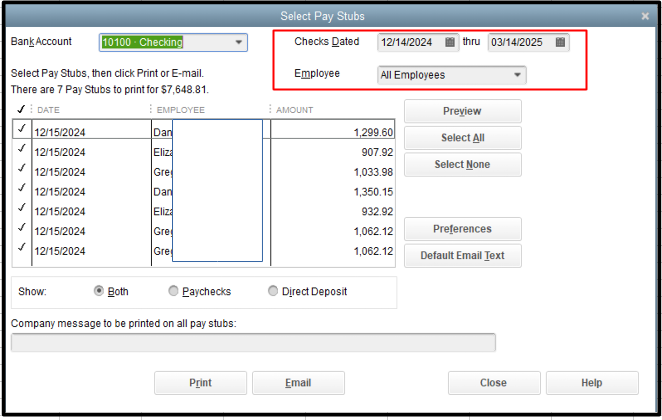
Task: Click the EMPLOYEE column header
Action: pyautogui.click(x=181, y=110)
